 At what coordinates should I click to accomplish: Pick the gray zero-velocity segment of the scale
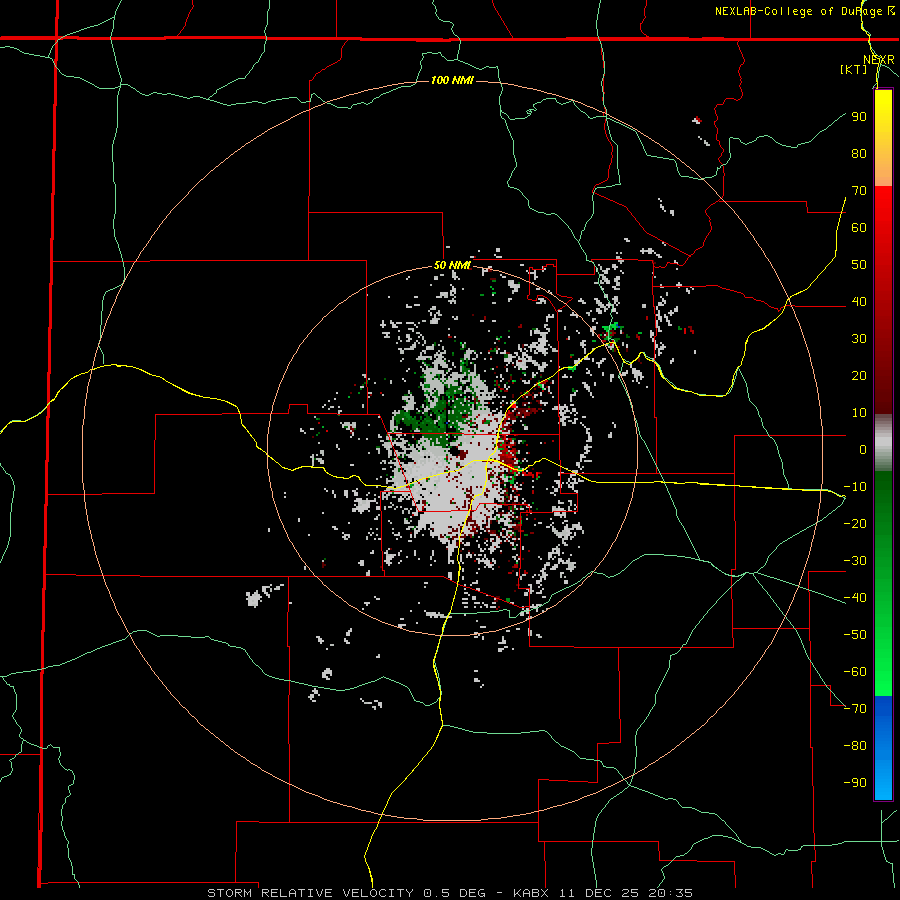point(883,442)
